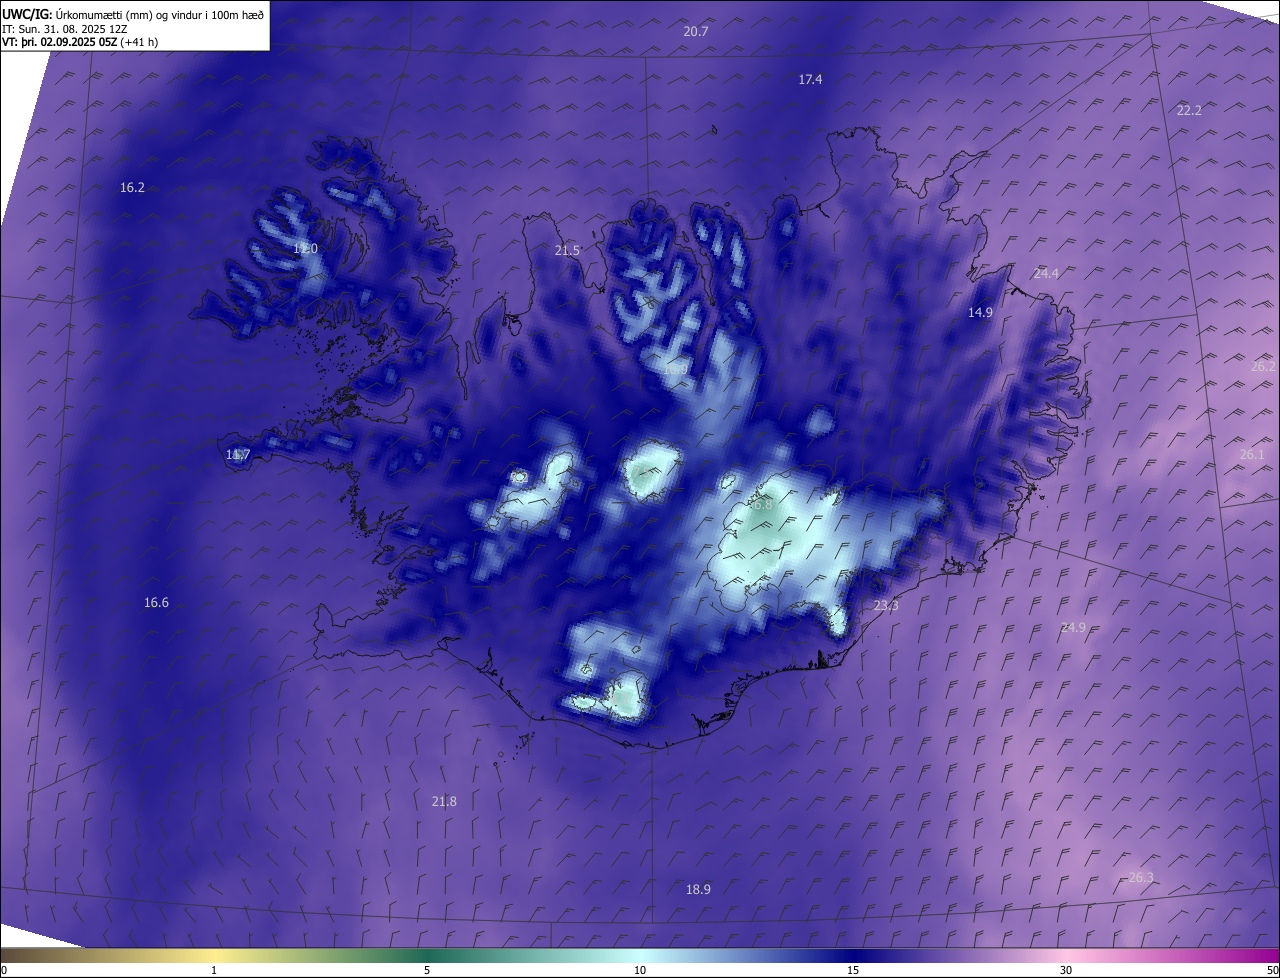Click the '50' tick label of the scale
The width and height of the screenshot is (1280, 978).
(1272, 970)
